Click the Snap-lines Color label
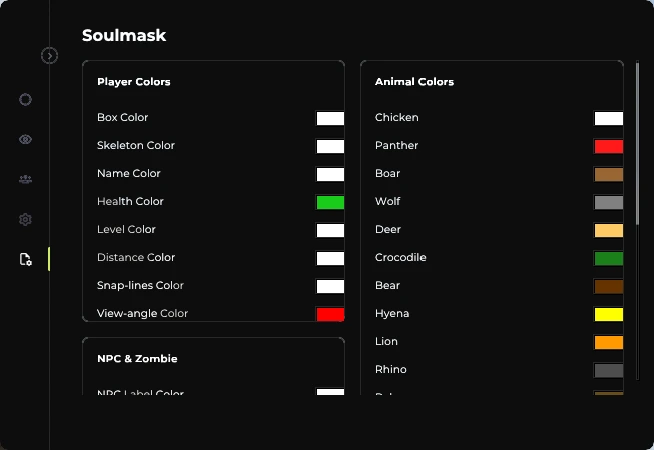The image size is (654, 450). (x=140, y=285)
